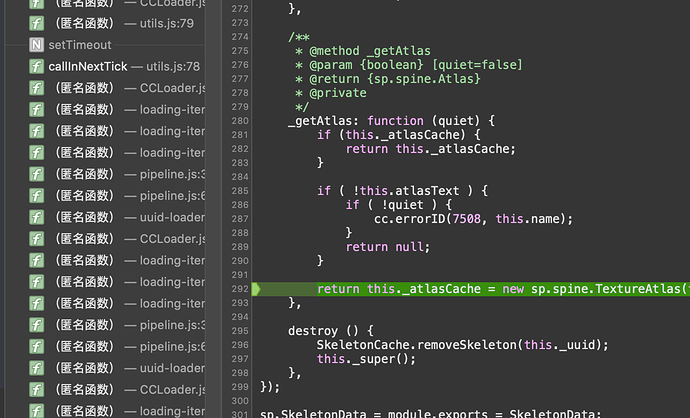Click the utils.js:78 file location label
This screenshot has width=690, height=418.
coord(173,66)
